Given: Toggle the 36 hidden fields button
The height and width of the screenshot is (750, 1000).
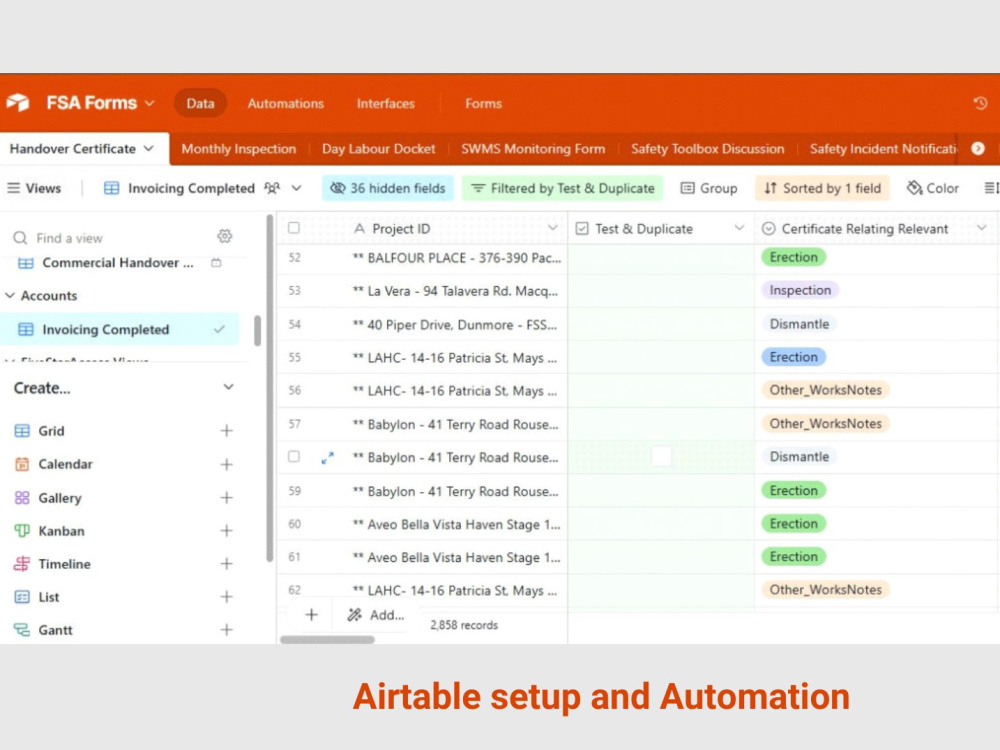Looking at the screenshot, I should click(x=388, y=188).
